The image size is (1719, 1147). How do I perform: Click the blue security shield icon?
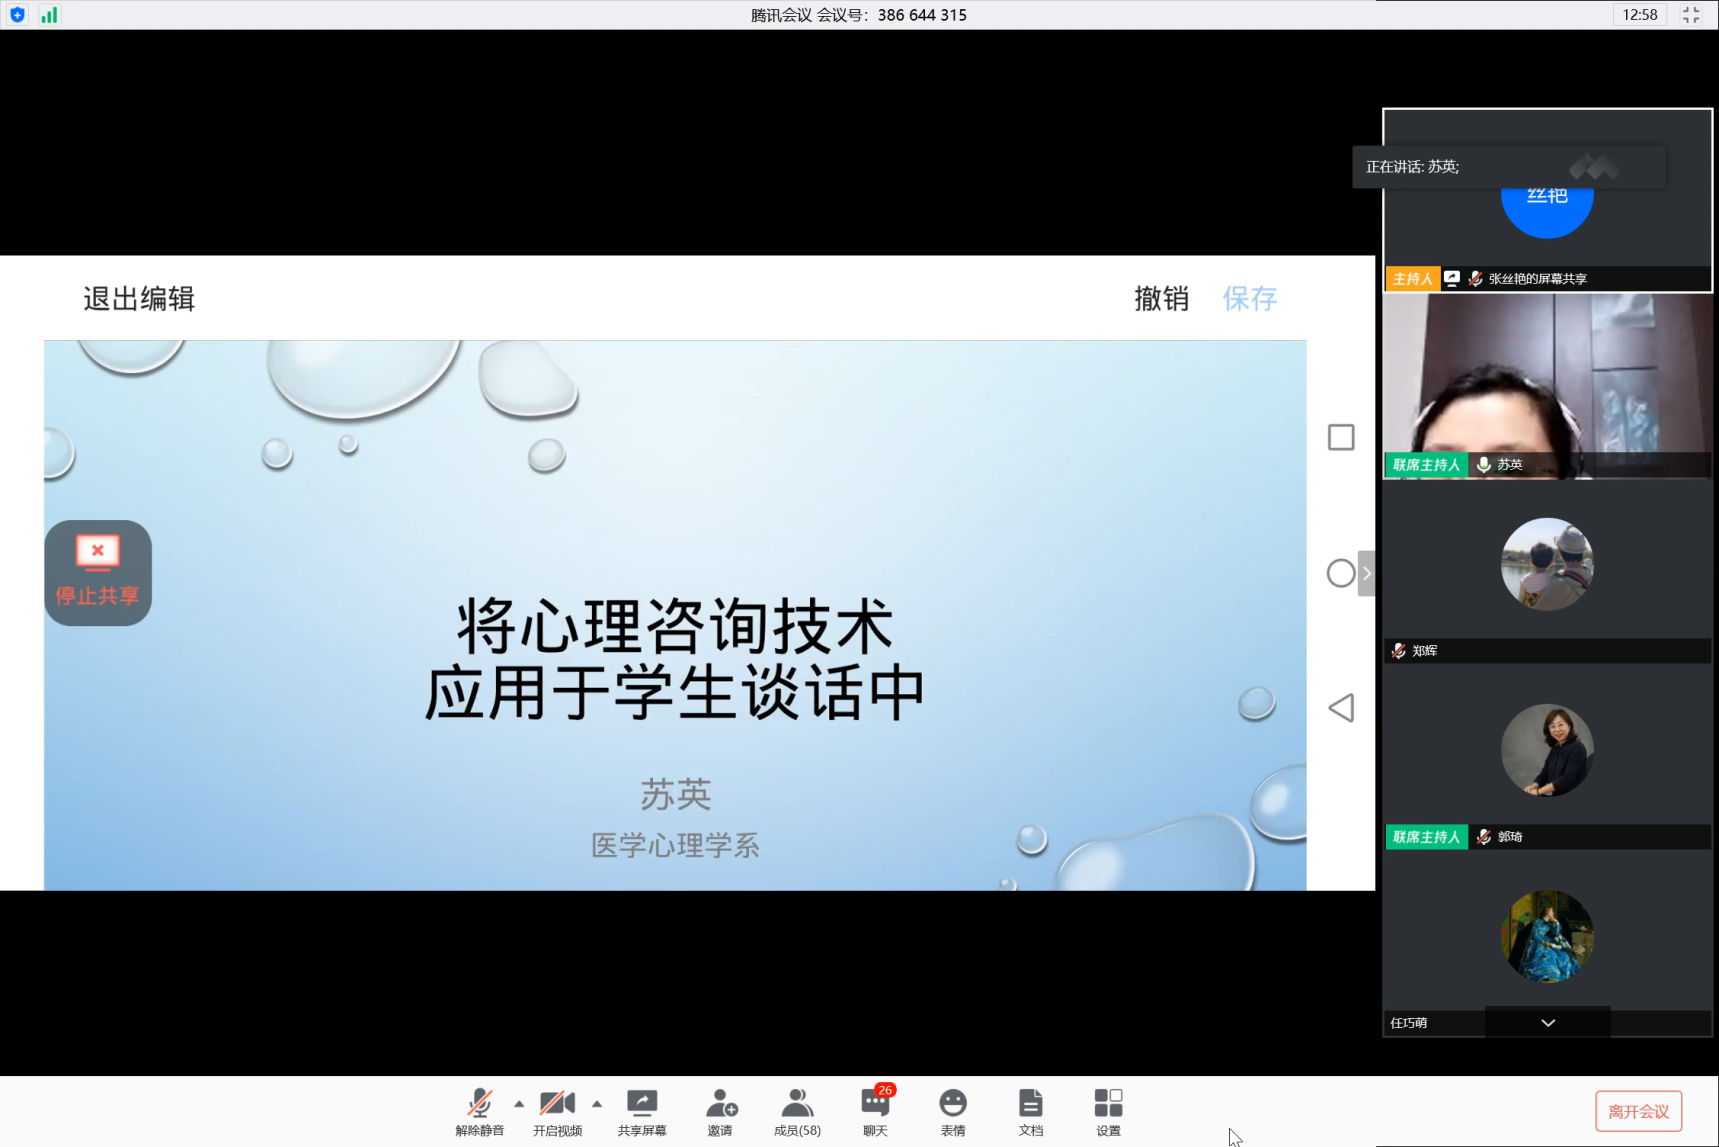[x=17, y=15]
